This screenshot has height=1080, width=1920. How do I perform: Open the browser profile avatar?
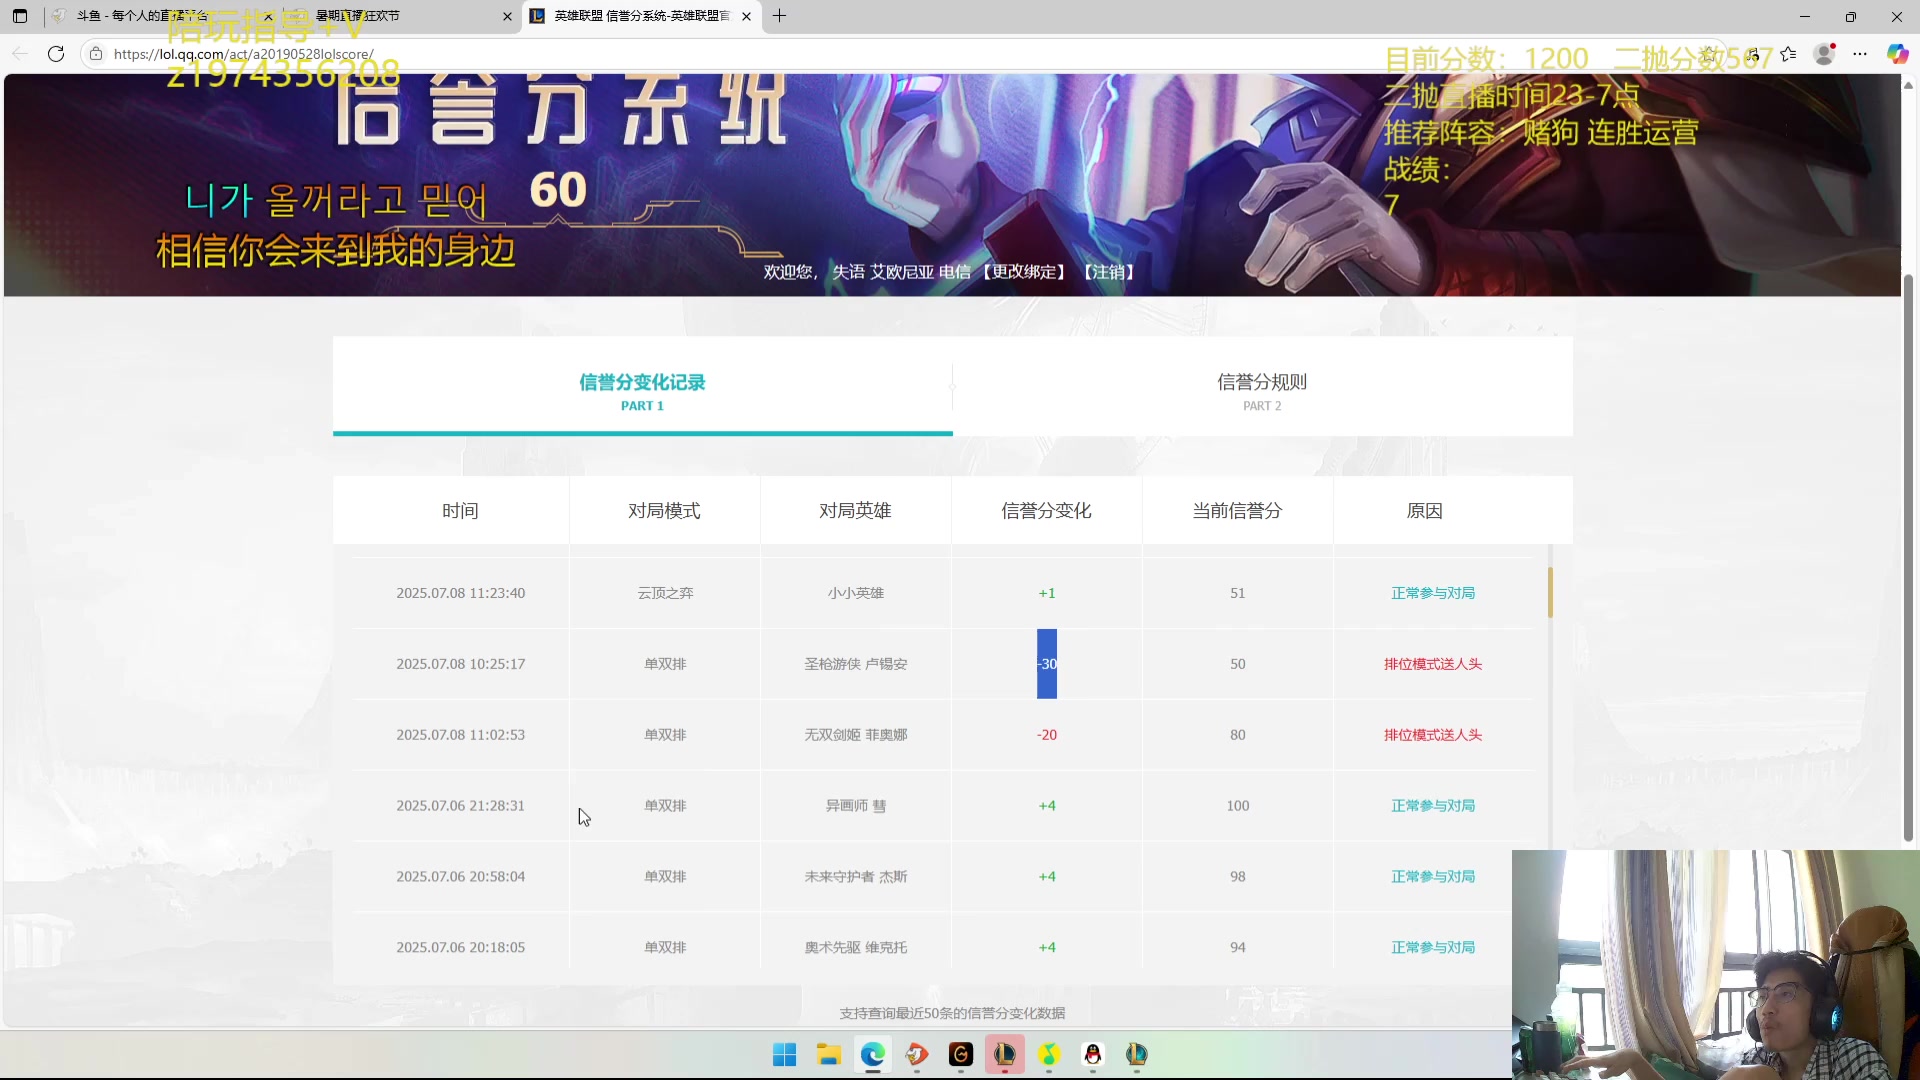tap(1824, 54)
